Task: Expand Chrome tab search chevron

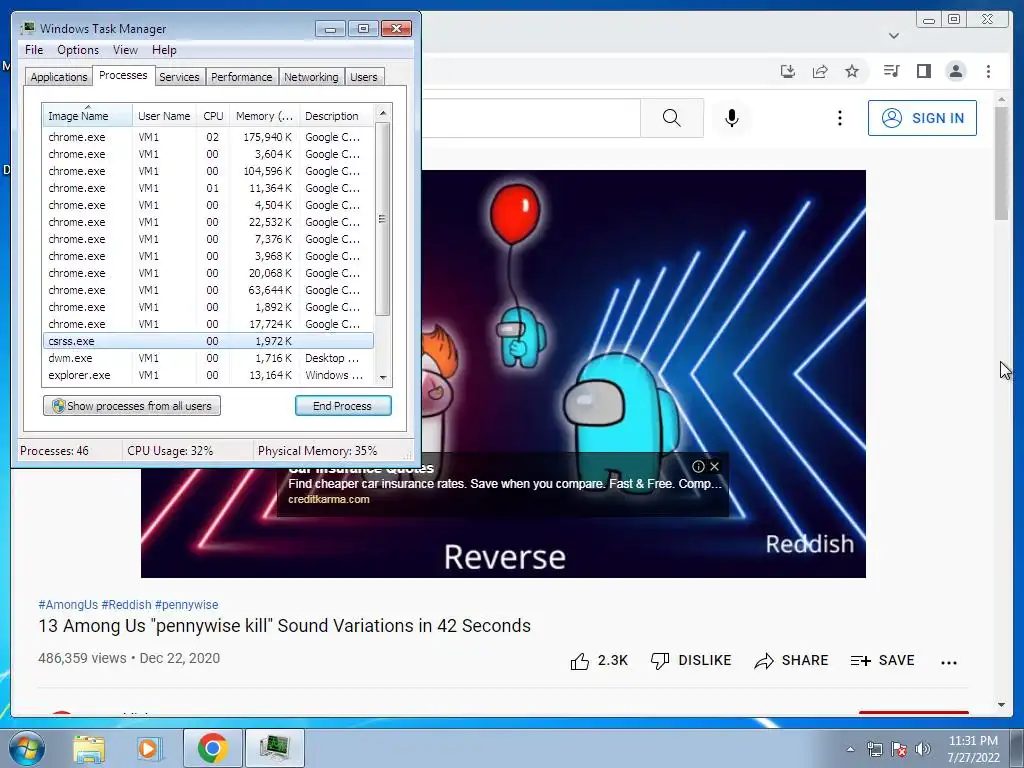Action: click(894, 35)
